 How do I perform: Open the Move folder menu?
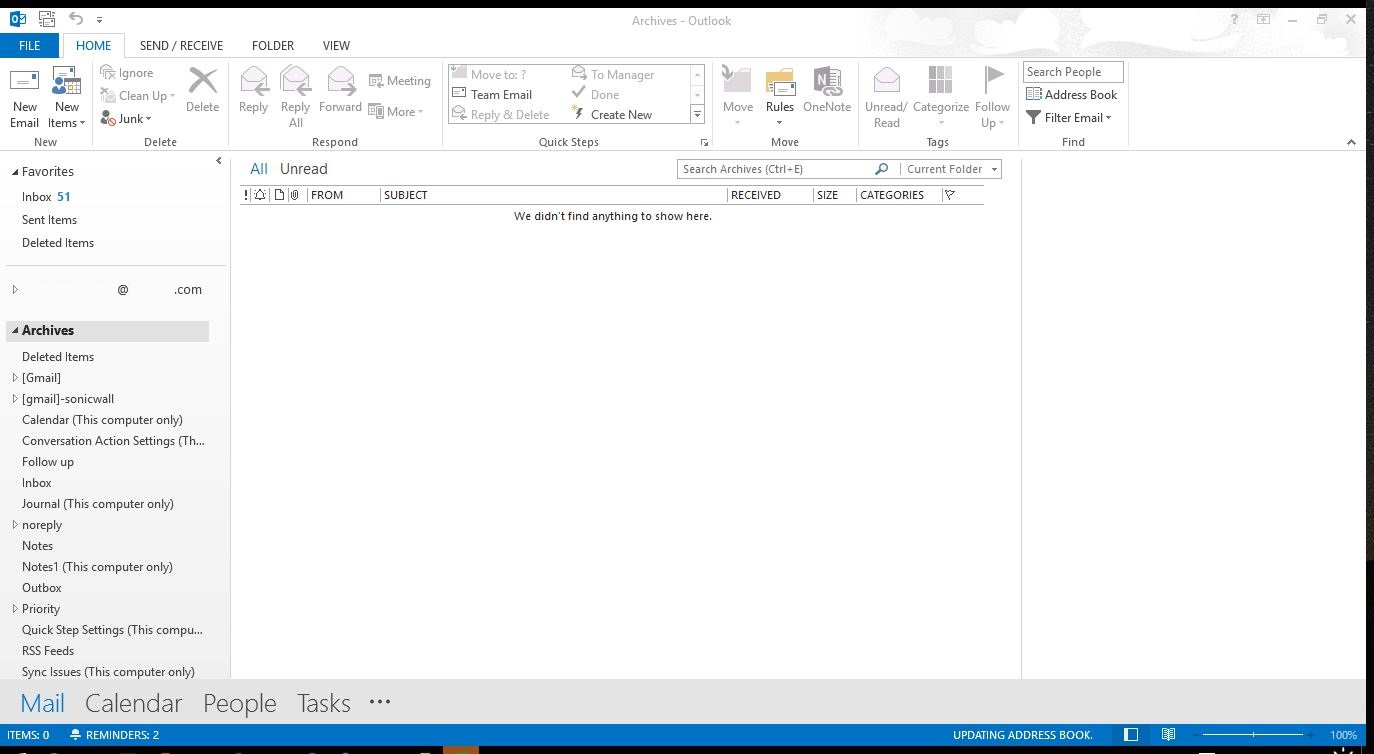click(x=737, y=98)
